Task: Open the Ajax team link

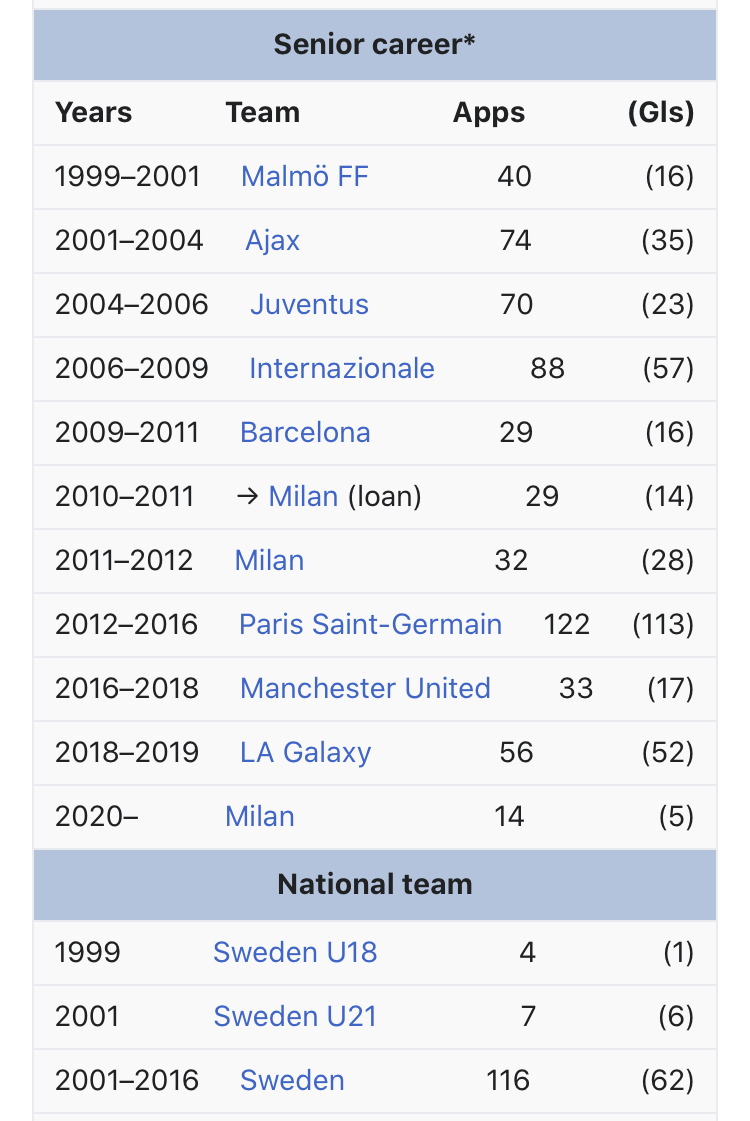Action: [272, 240]
